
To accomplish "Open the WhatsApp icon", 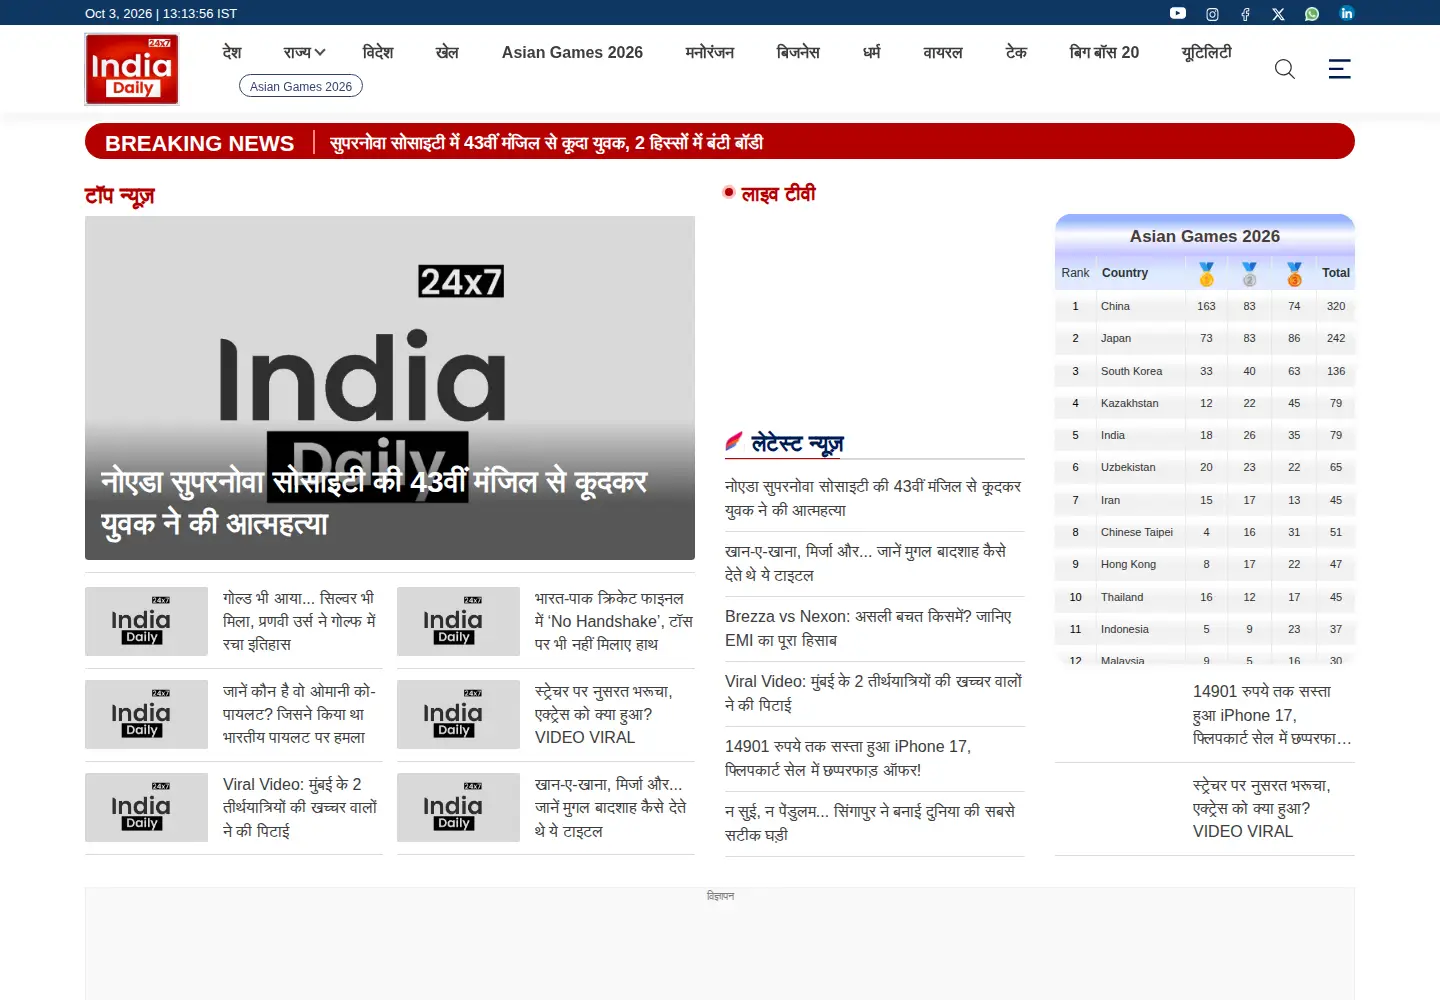I will pyautogui.click(x=1312, y=14).
